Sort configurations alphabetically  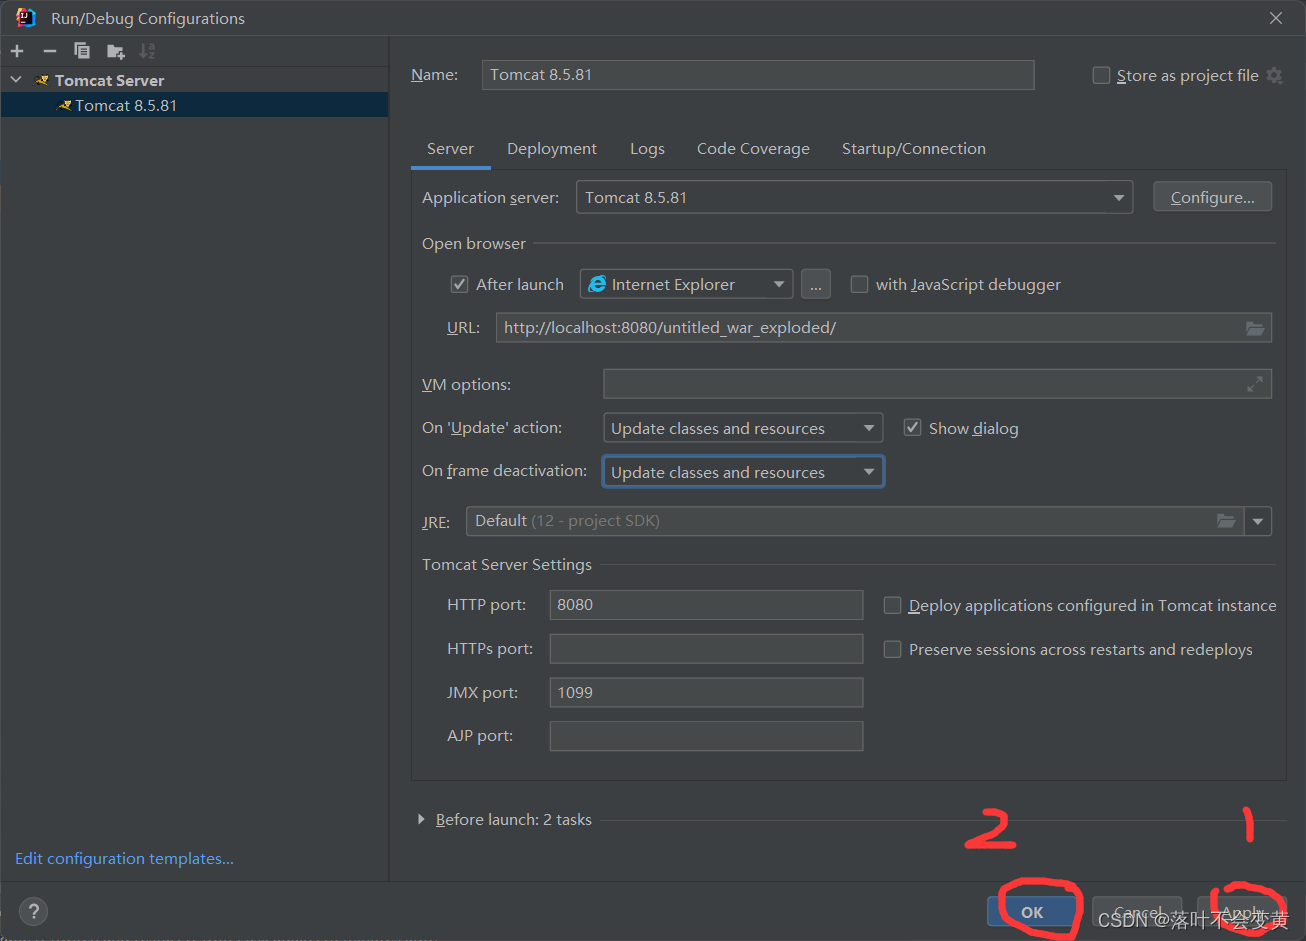[147, 51]
